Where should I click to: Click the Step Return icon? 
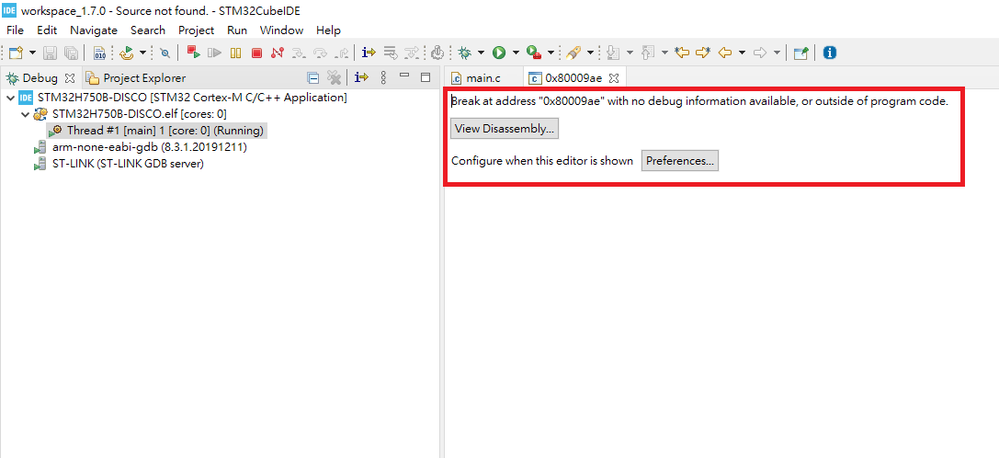tap(343, 53)
